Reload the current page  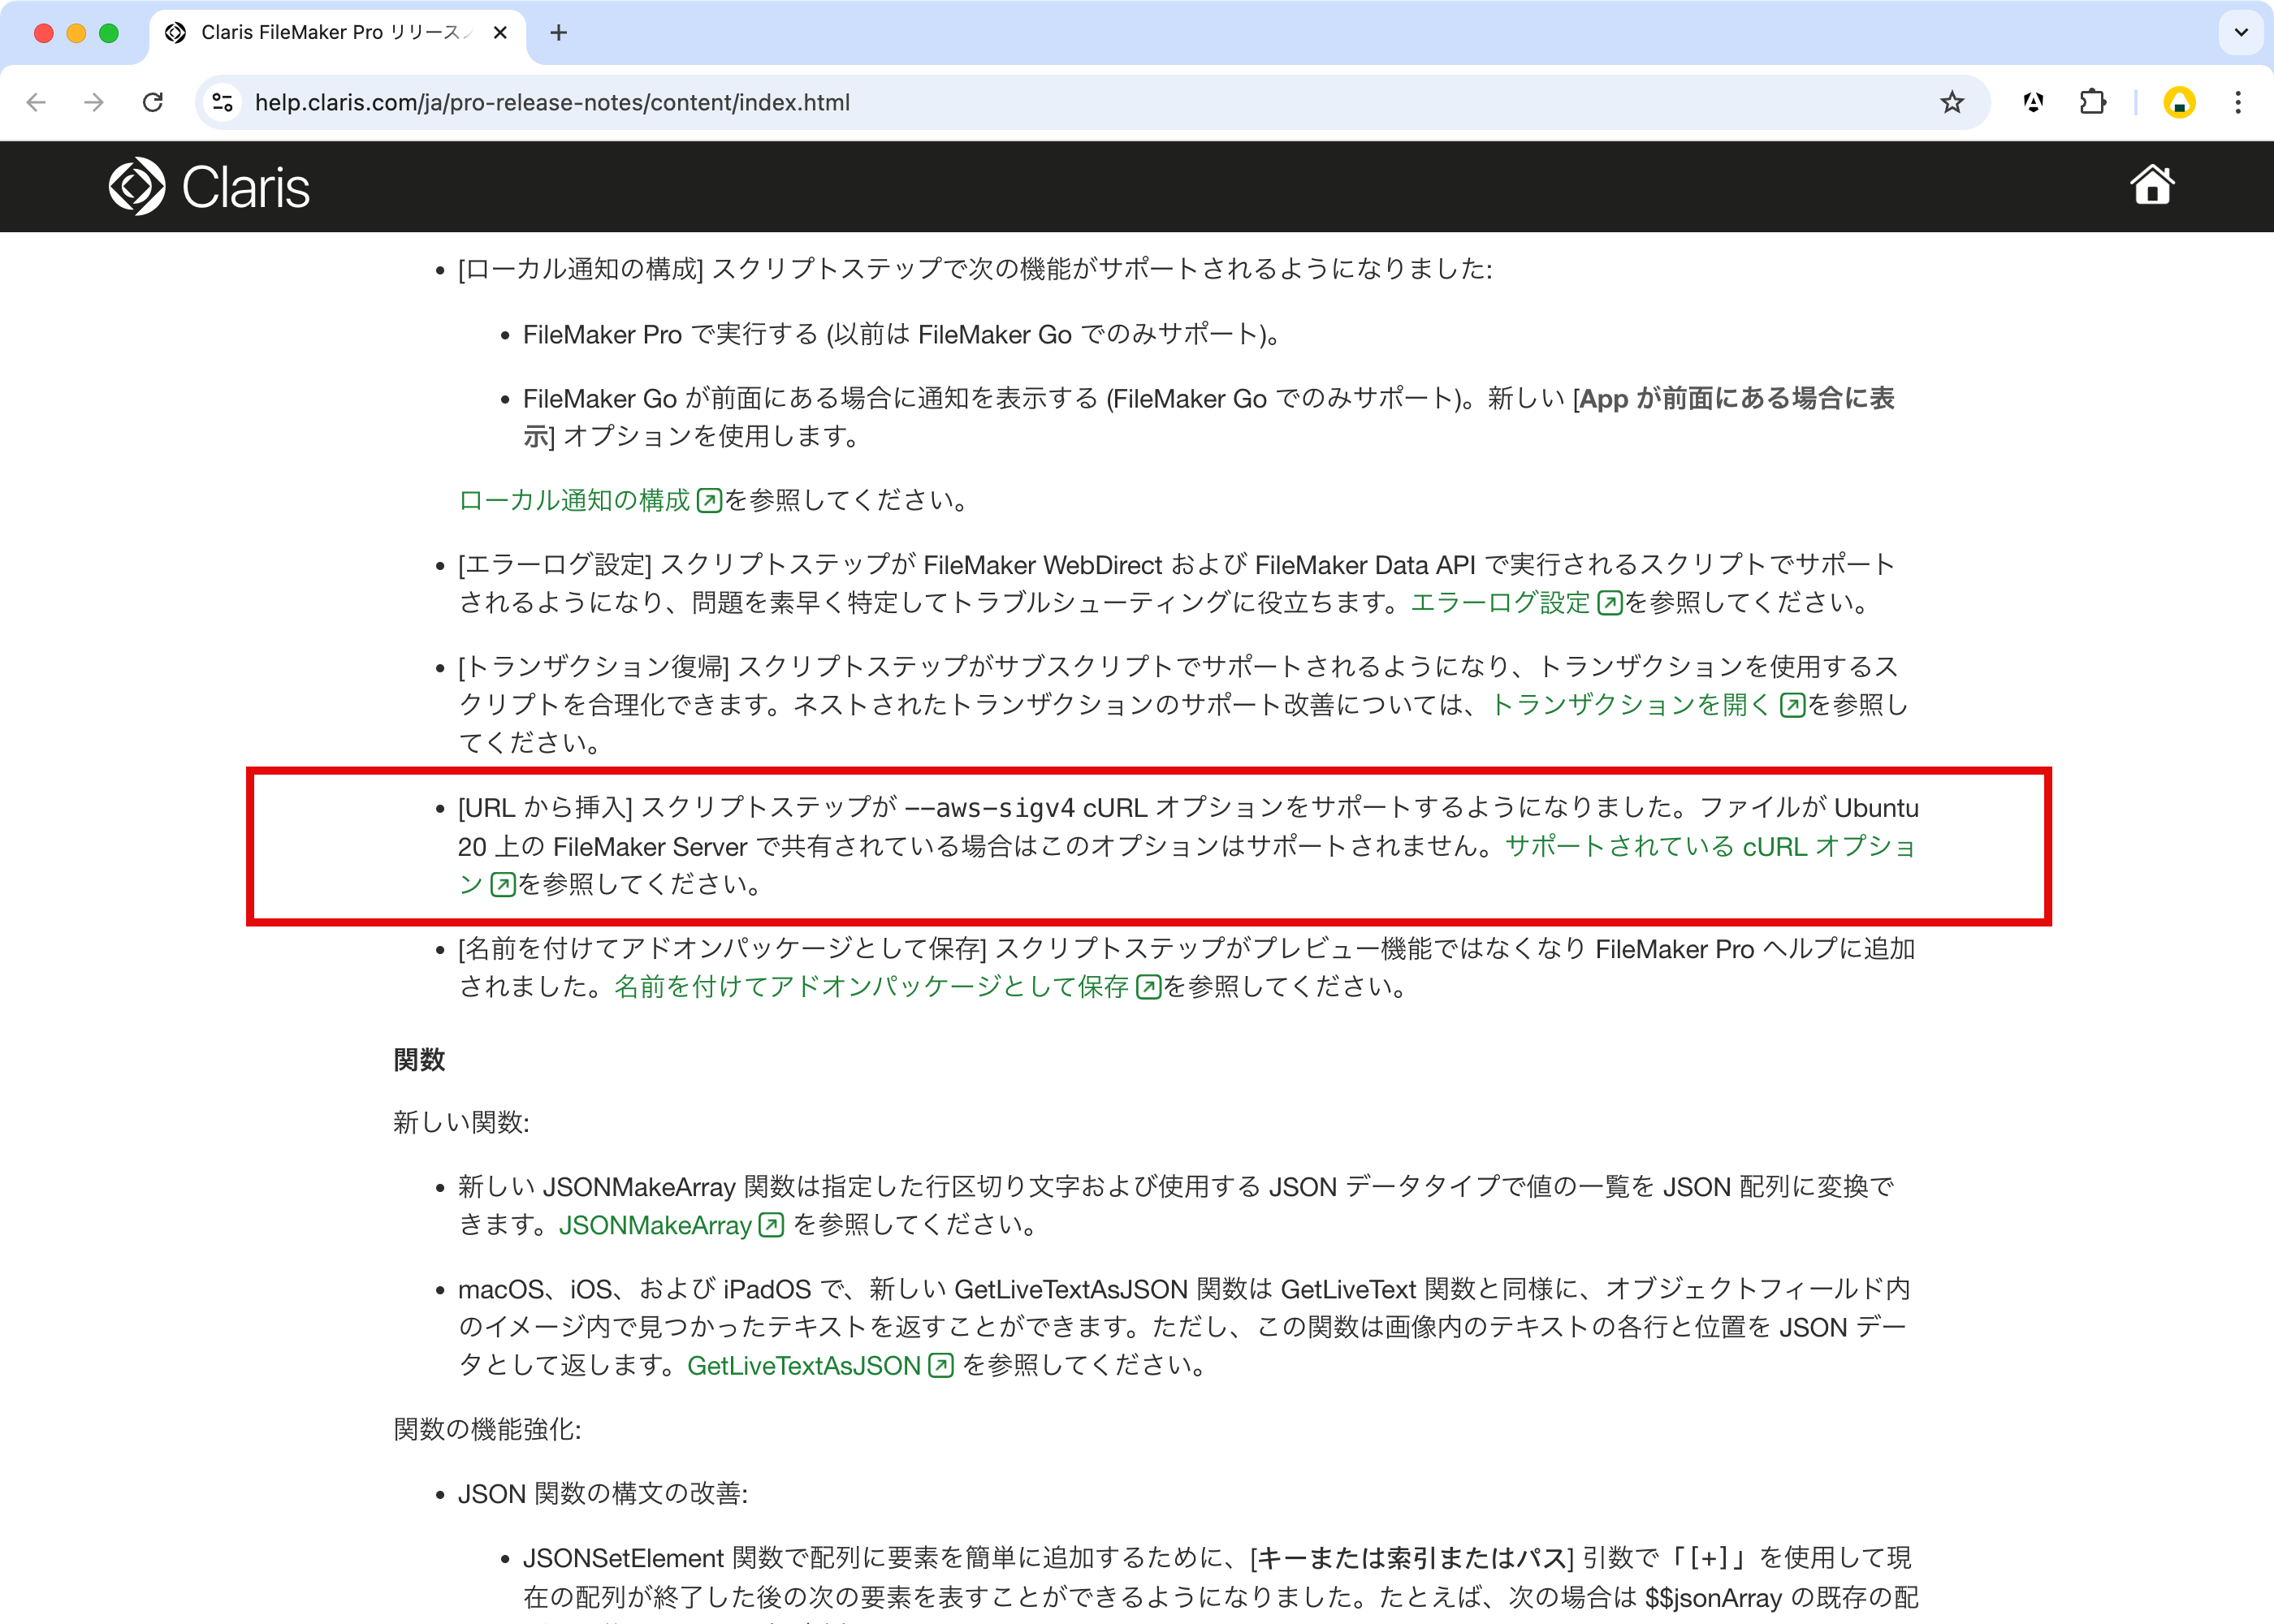(x=153, y=102)
